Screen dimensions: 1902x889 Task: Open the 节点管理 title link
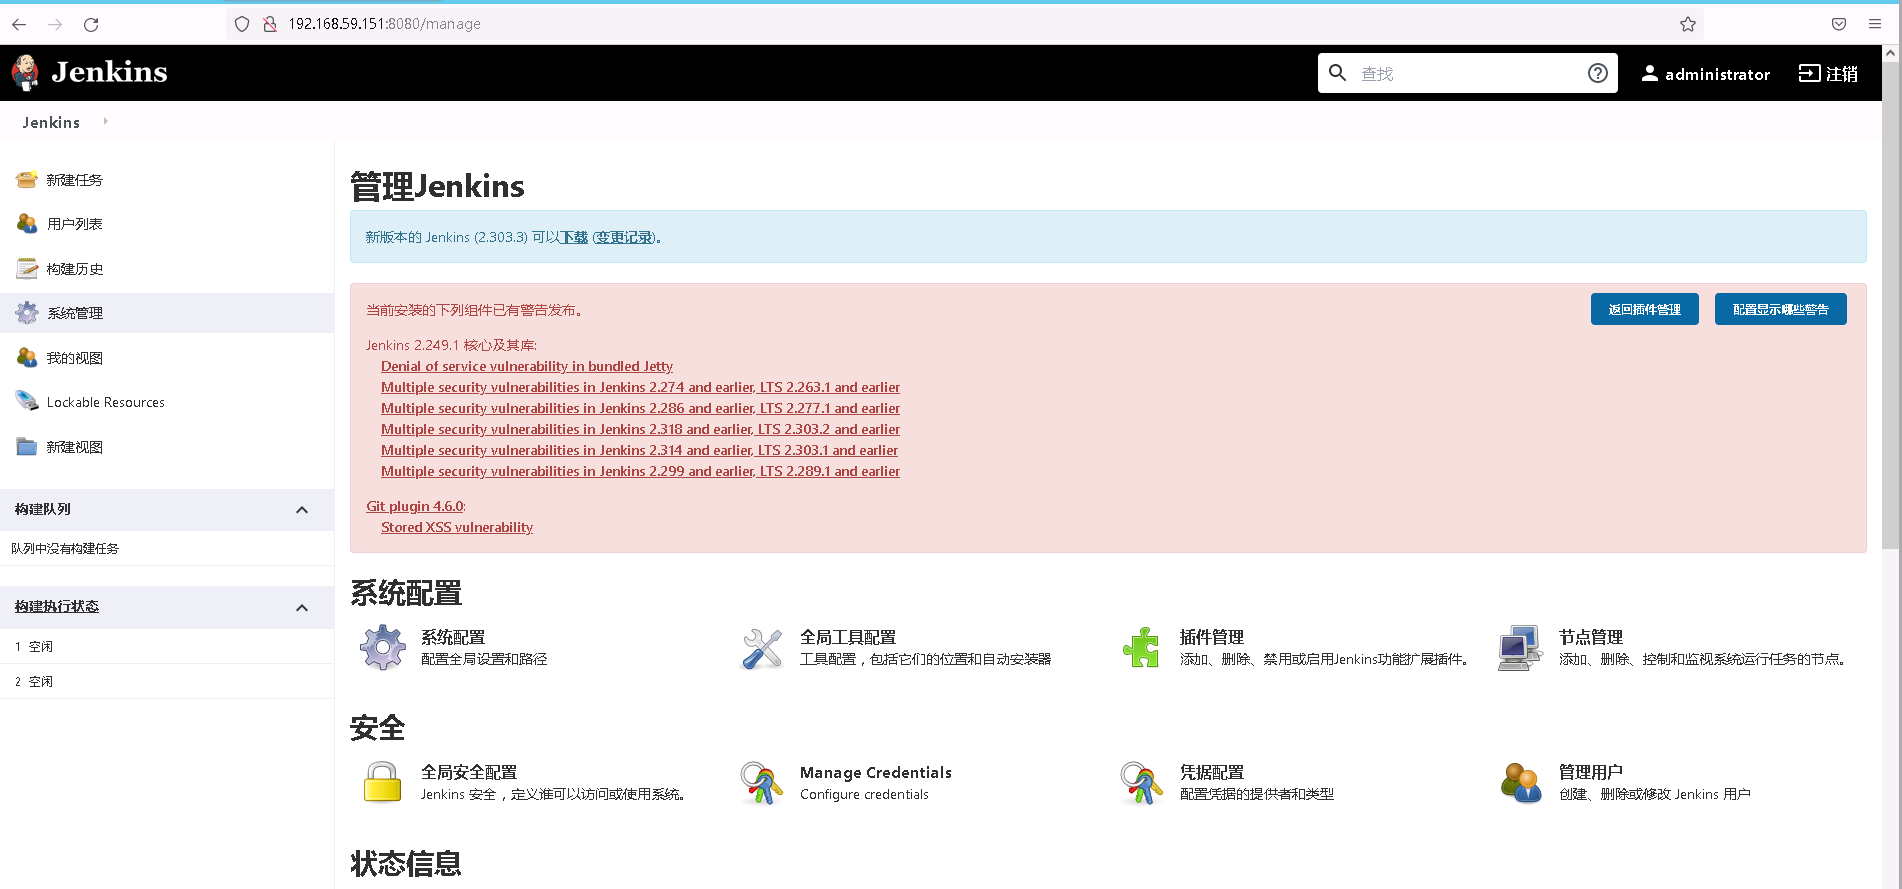[x=1591, y=637]
